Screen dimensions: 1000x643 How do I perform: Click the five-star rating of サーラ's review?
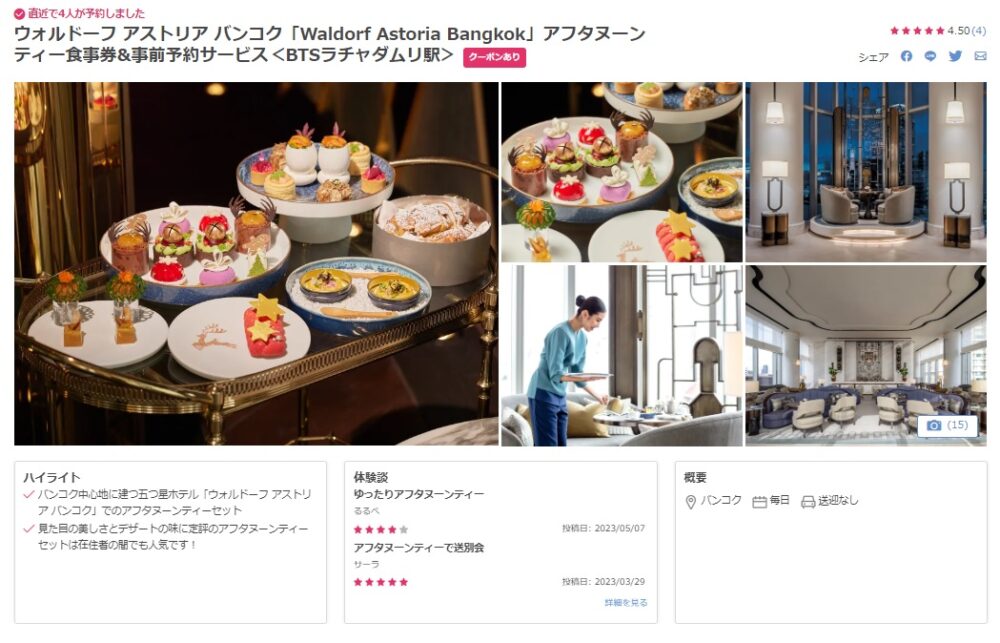[x=381, y=582]
